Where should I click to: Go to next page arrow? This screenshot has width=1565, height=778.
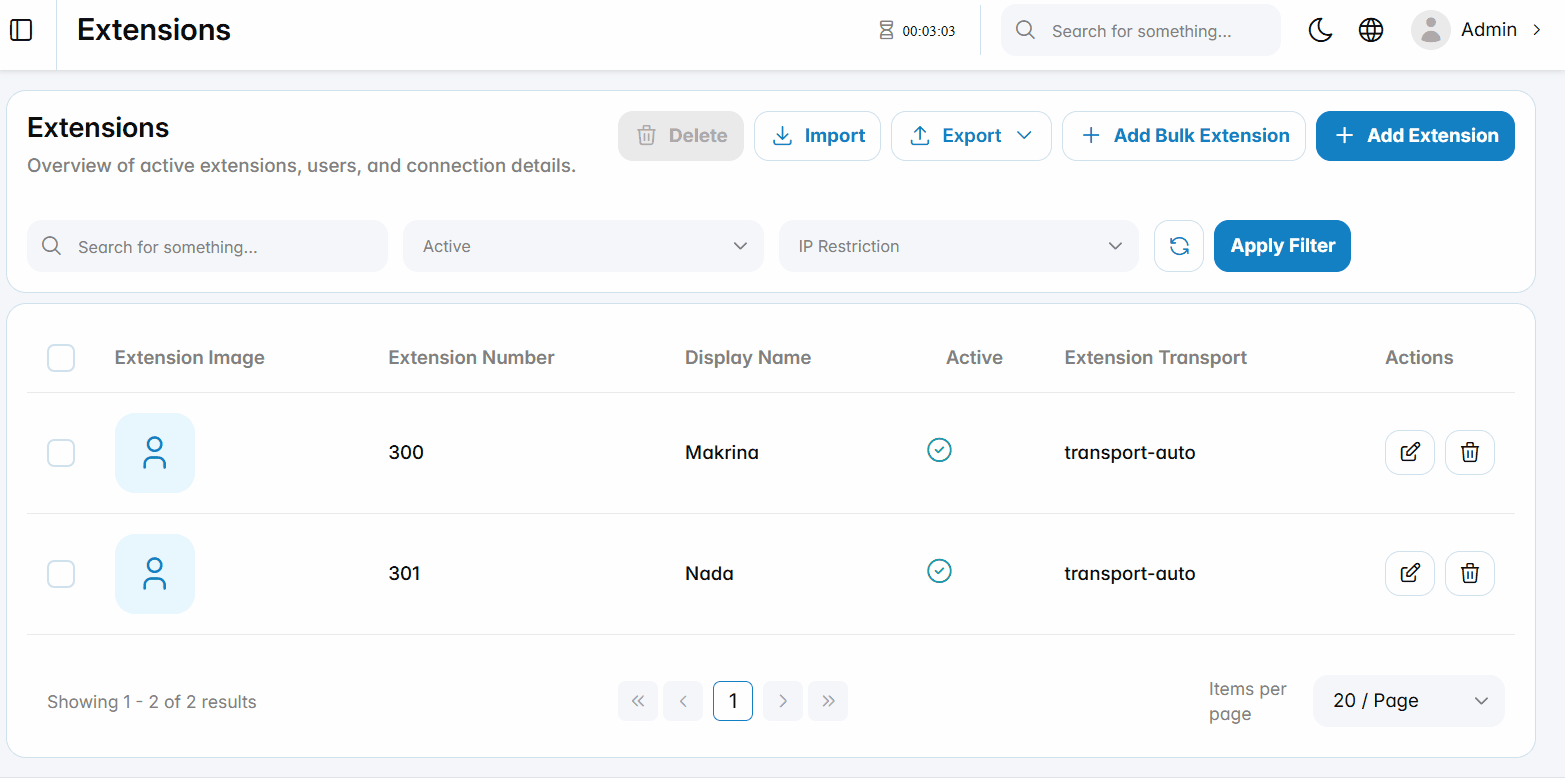pyautogui.click(x=783, y=701)
